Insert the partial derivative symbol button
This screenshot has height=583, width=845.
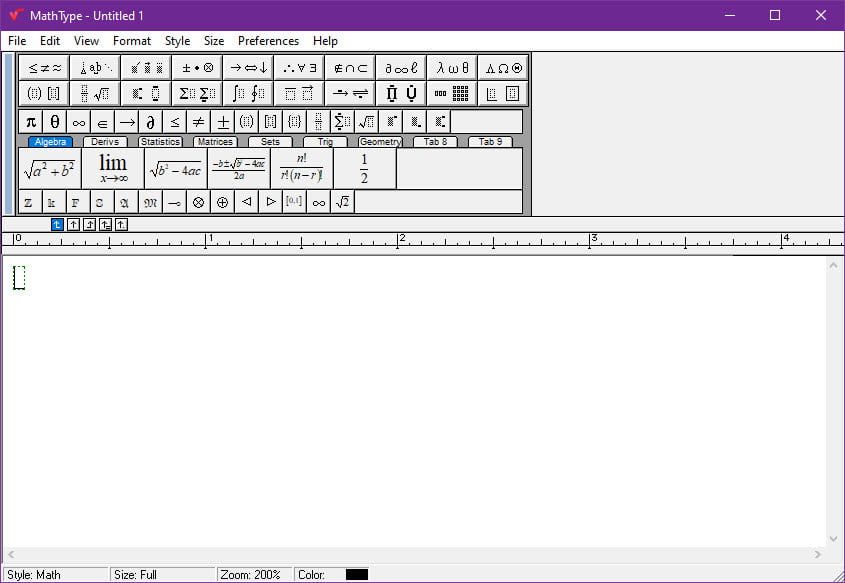point(150,122)
